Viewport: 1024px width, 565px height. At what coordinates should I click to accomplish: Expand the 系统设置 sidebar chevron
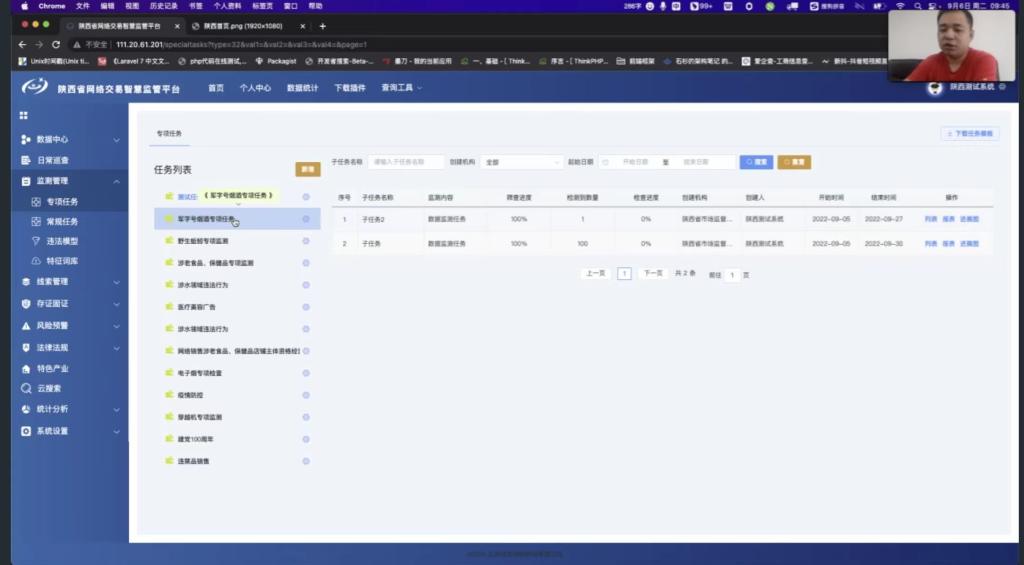point(116,431)
